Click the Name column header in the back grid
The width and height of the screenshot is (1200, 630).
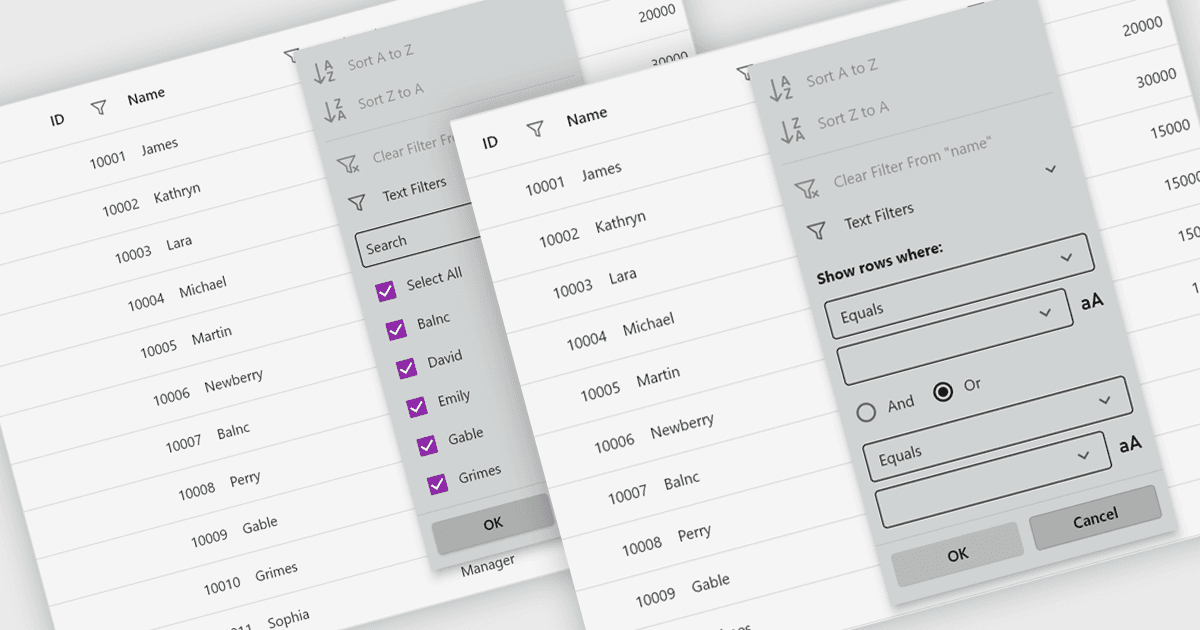146,97
